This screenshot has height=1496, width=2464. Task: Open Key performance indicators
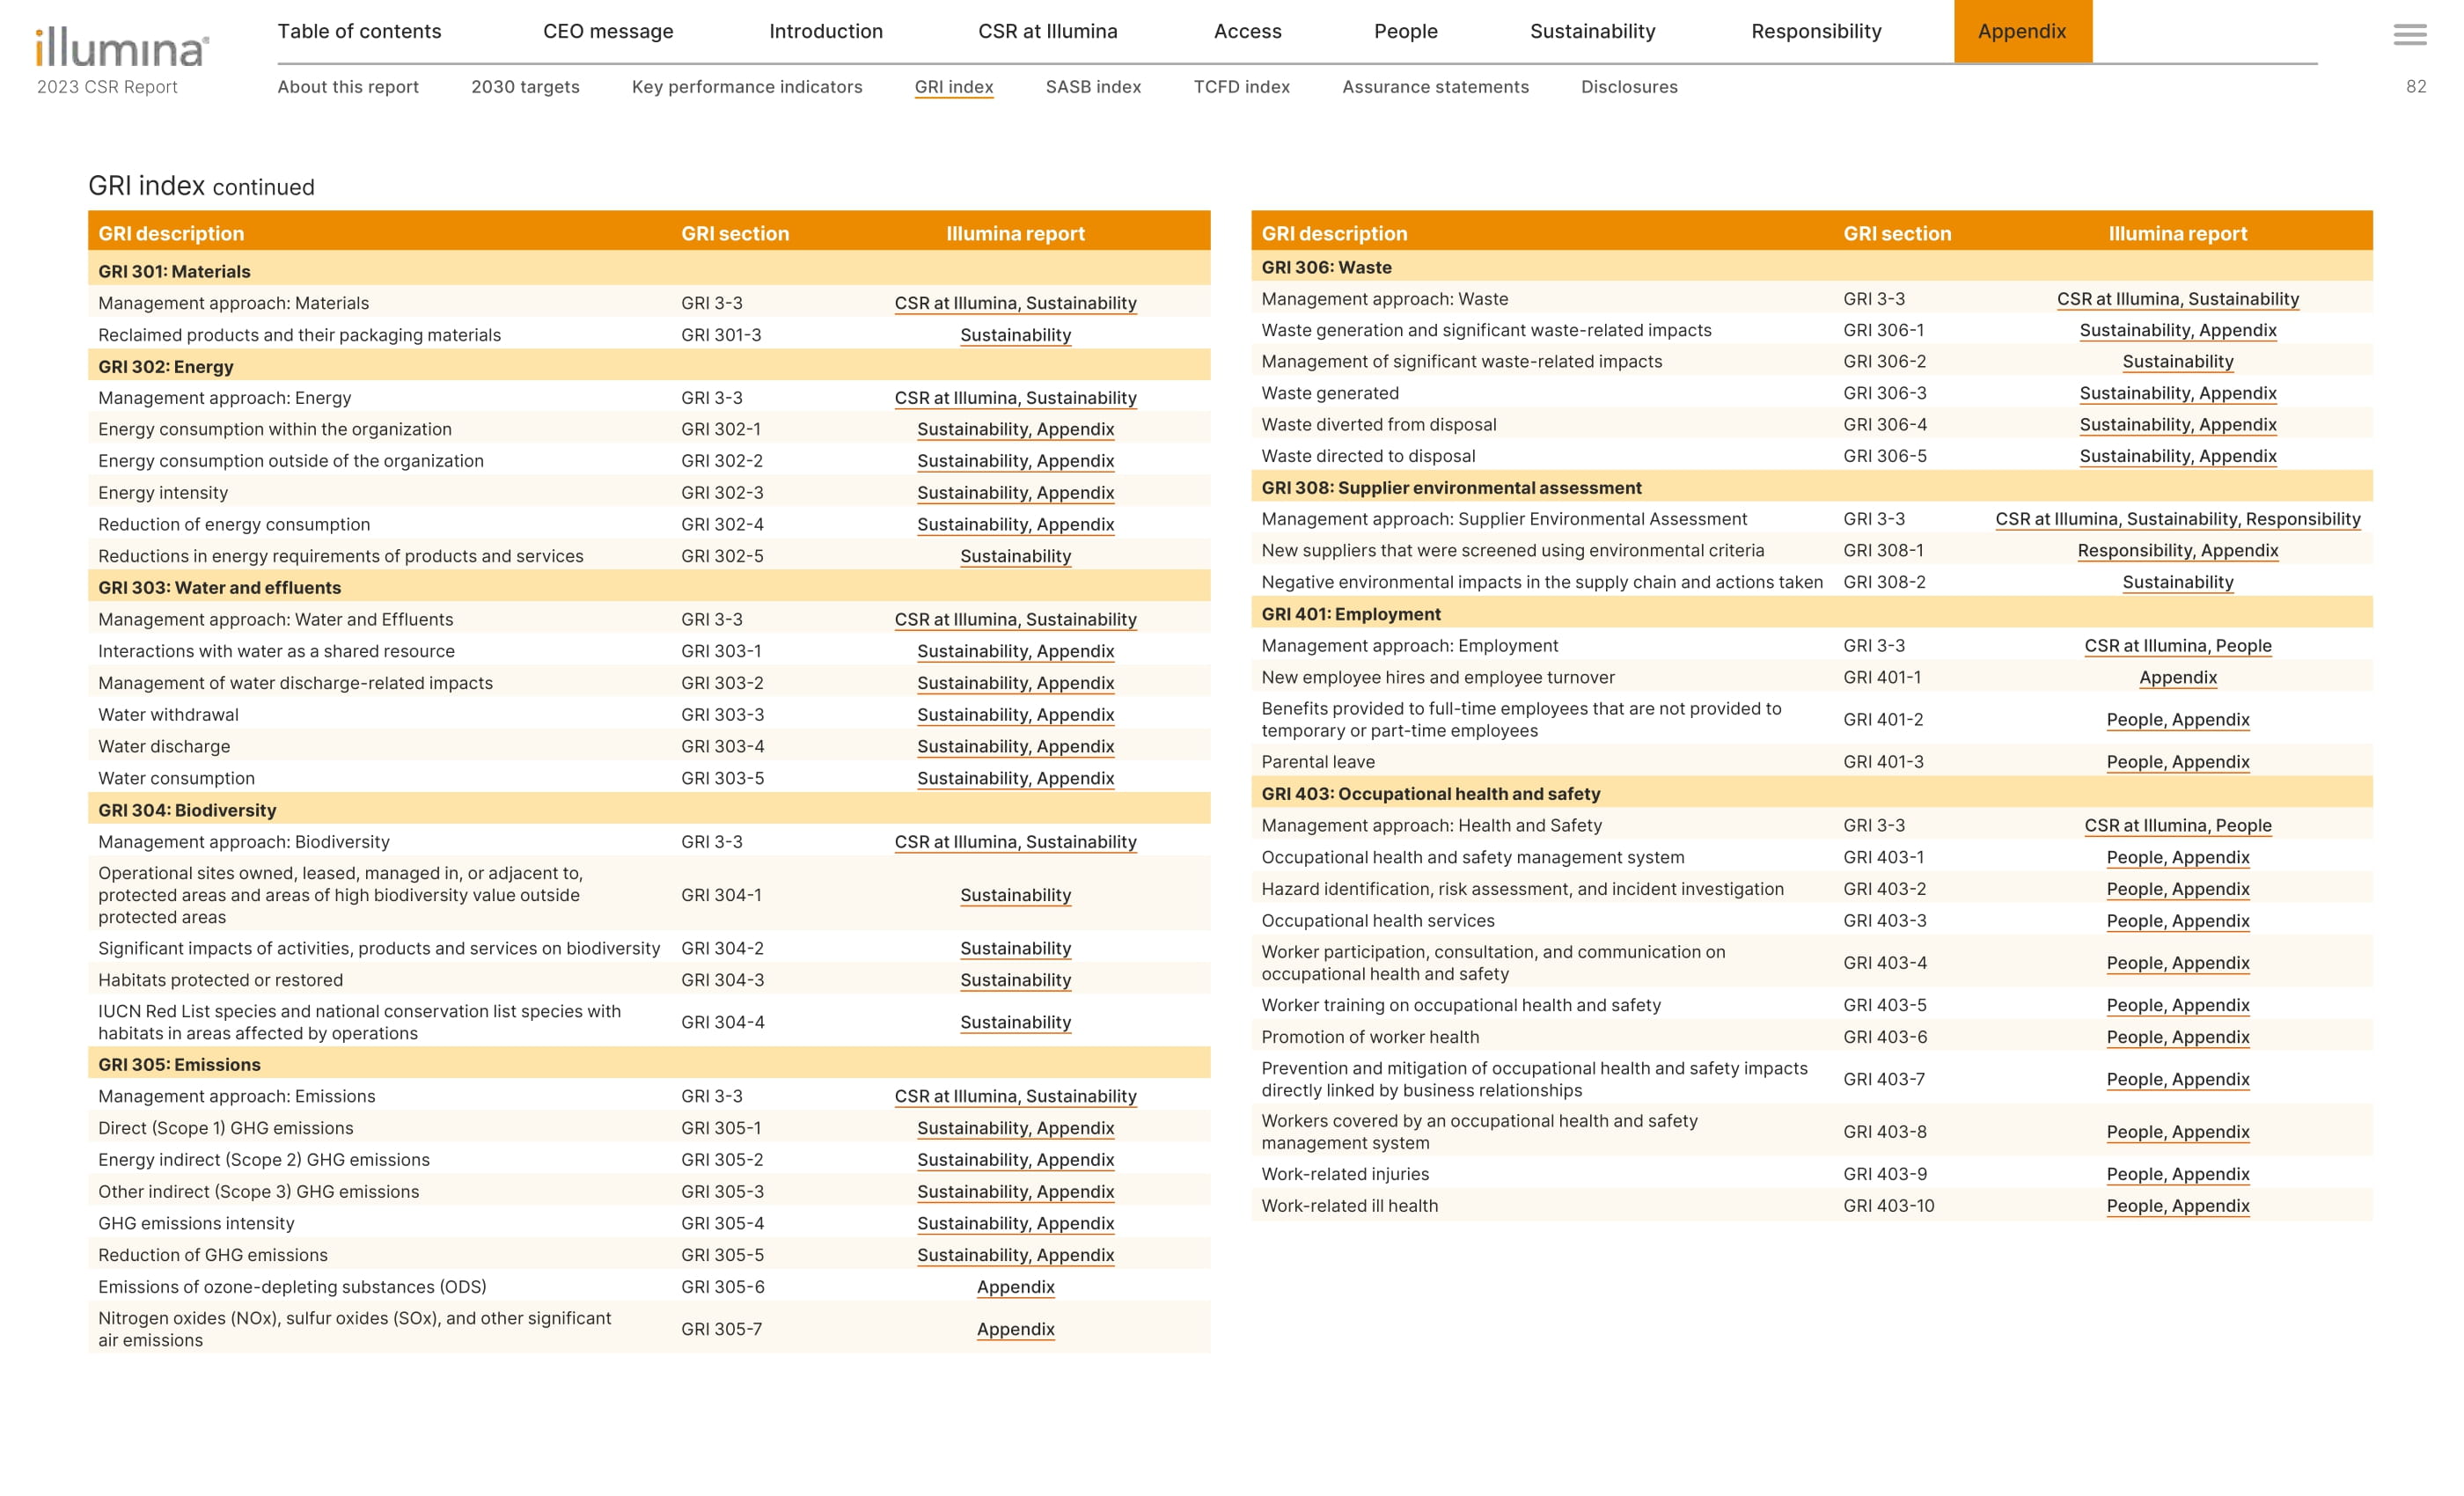pos(746,87)
